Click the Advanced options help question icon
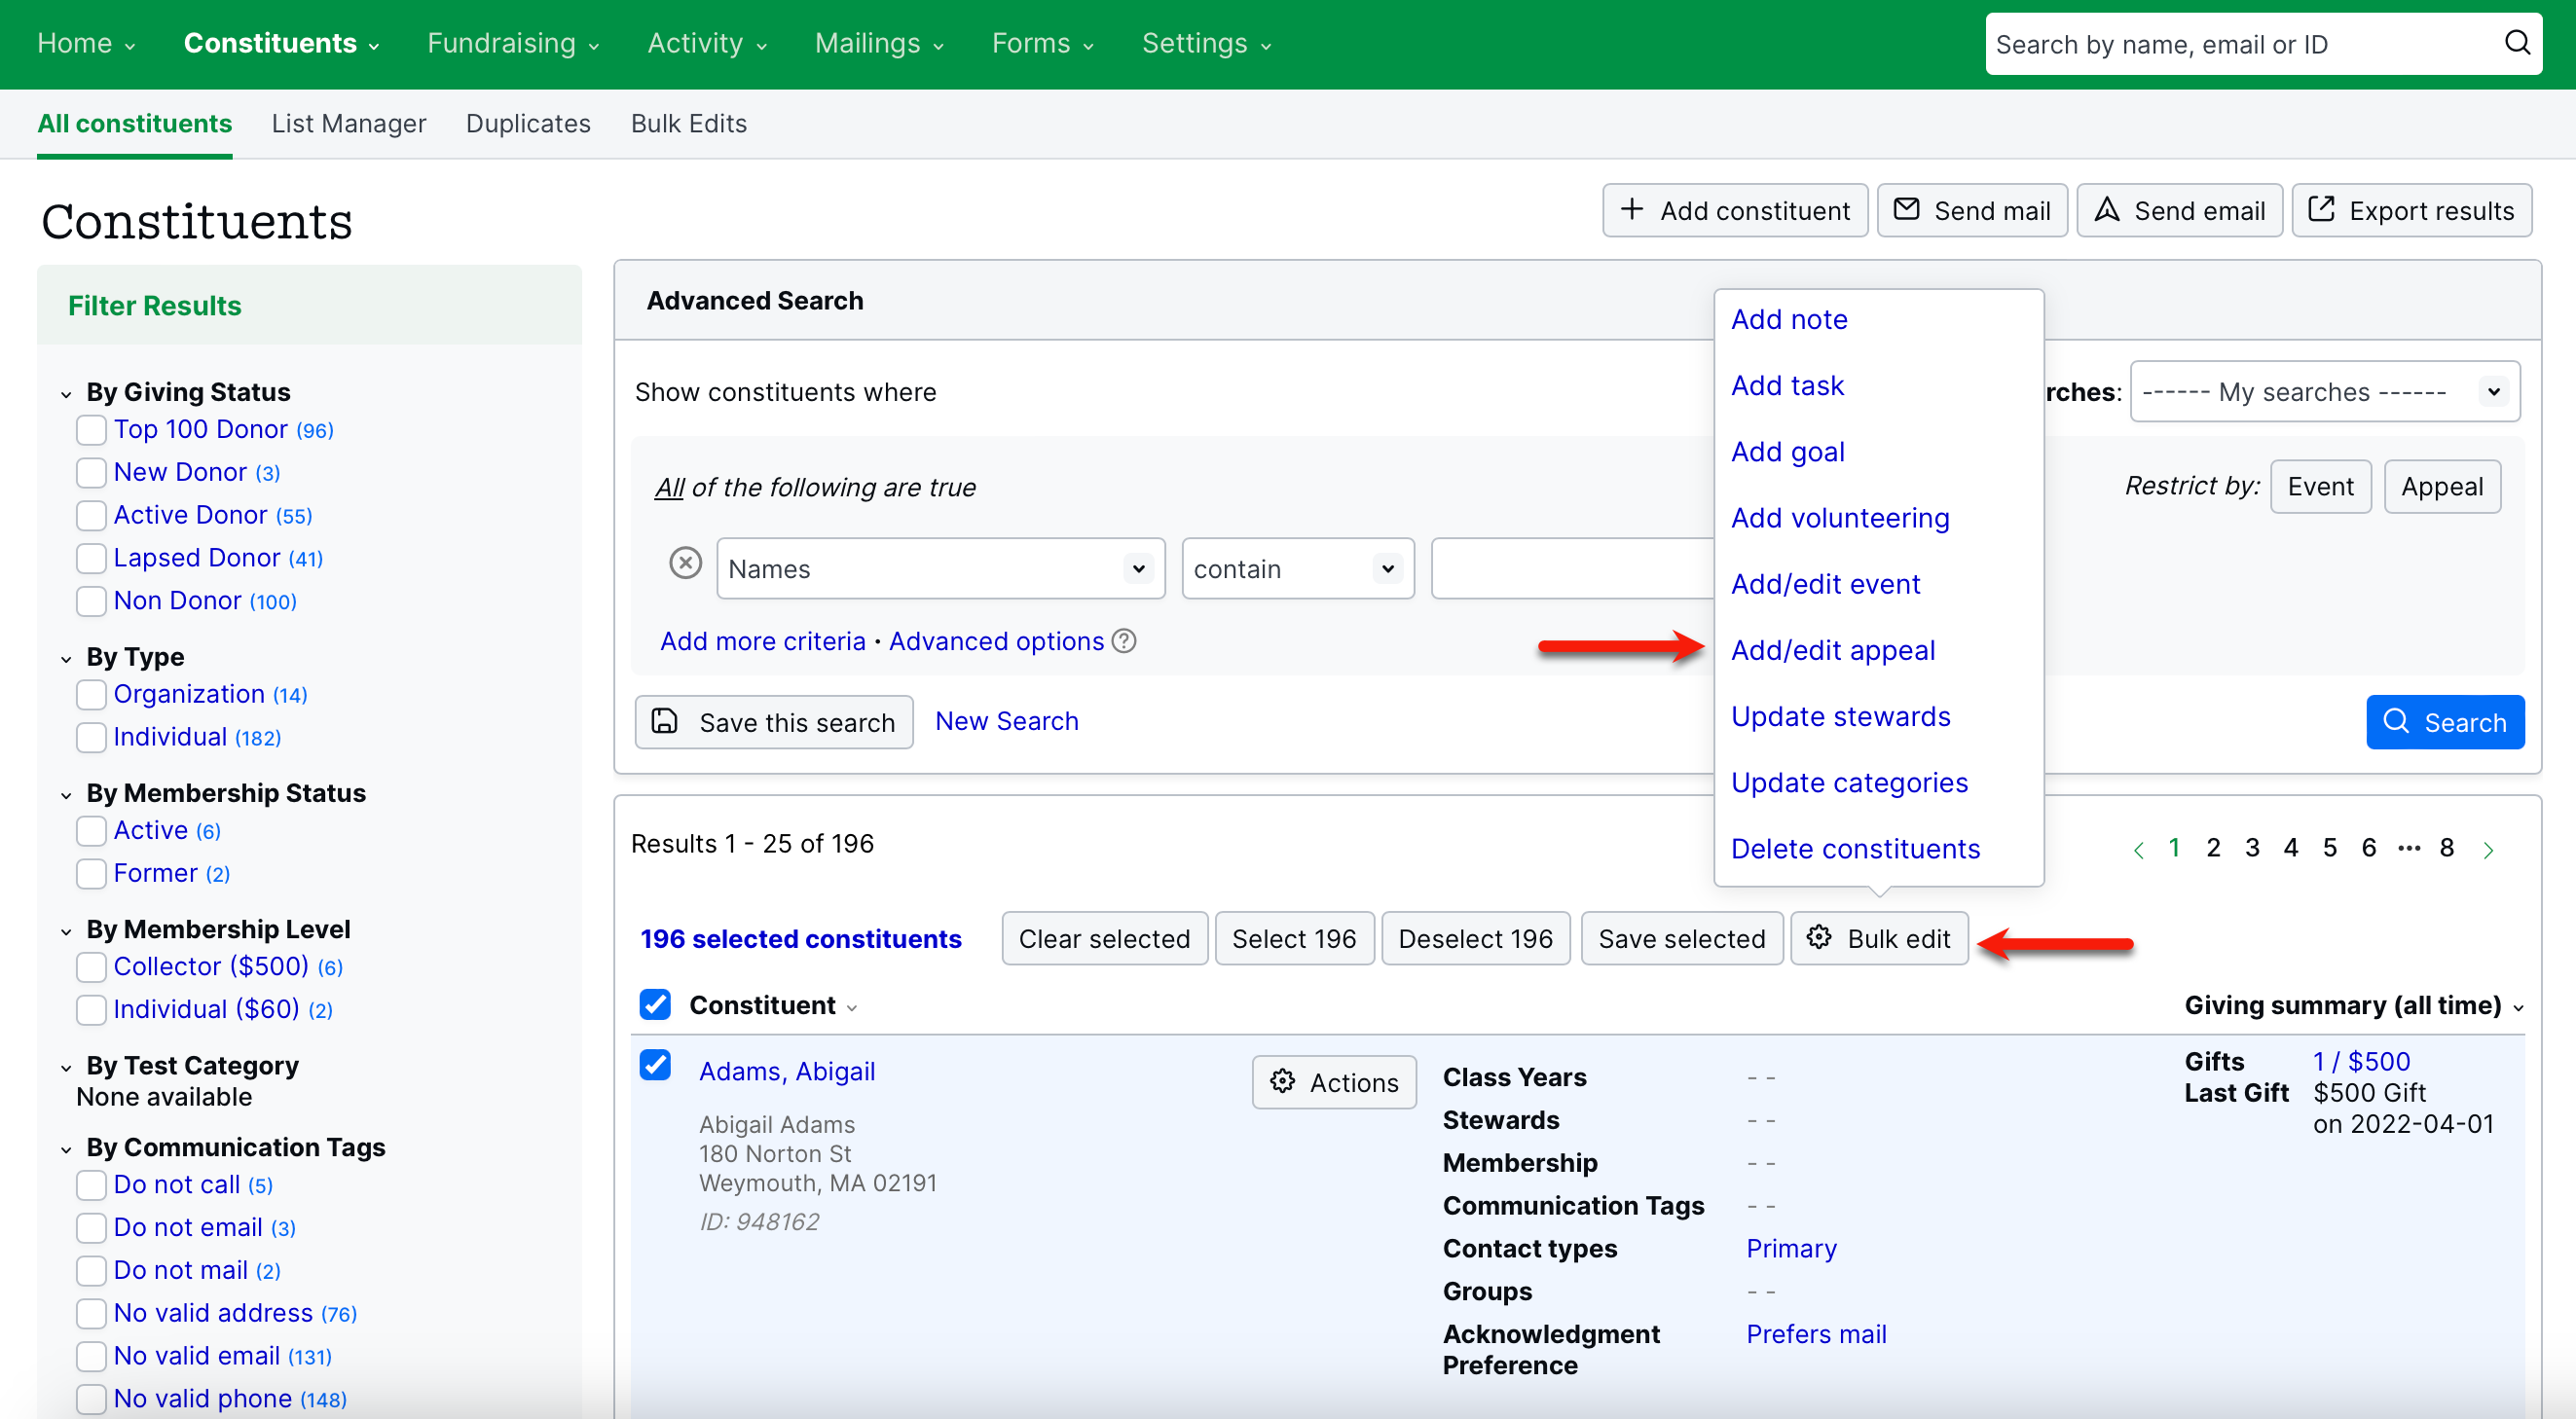Image resolution: width=2576 pixels, height=1419 pixels. click(1124, 641)
